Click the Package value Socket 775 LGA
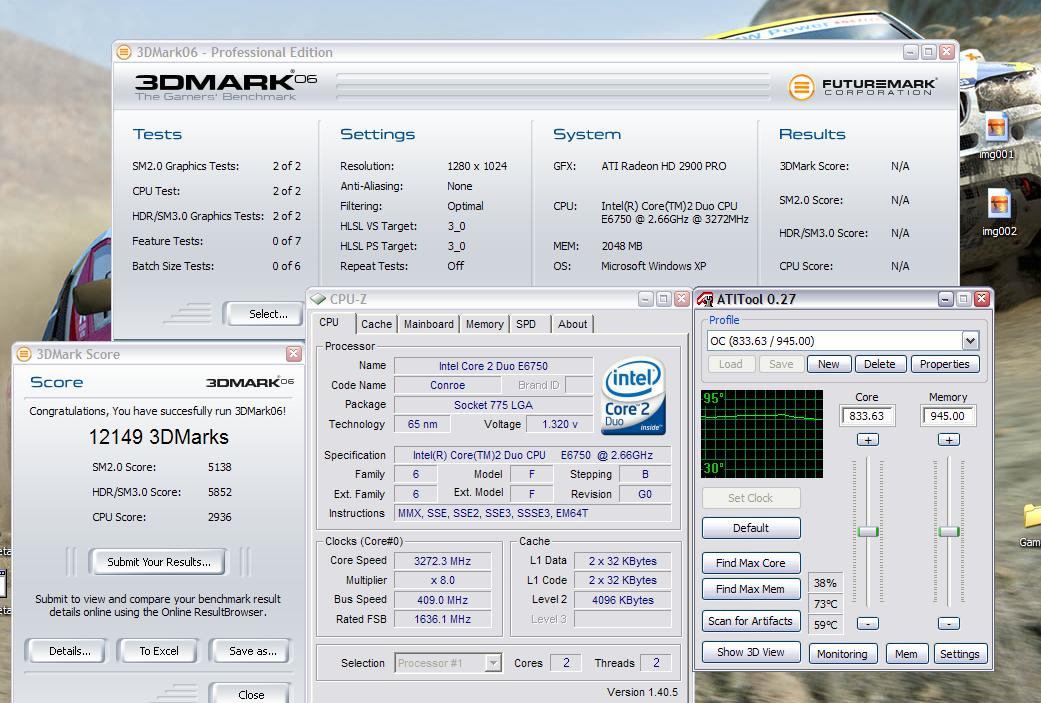Viewport: 1041px width, 703px height. pos(493,405)
